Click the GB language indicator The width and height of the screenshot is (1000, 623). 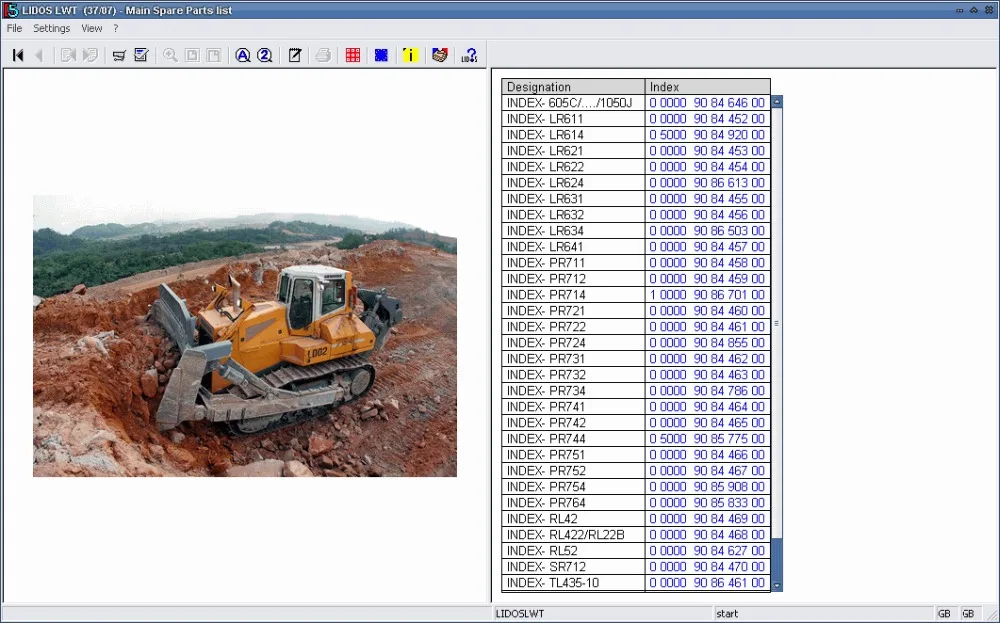pyautogui.click(x=943, y=612)
